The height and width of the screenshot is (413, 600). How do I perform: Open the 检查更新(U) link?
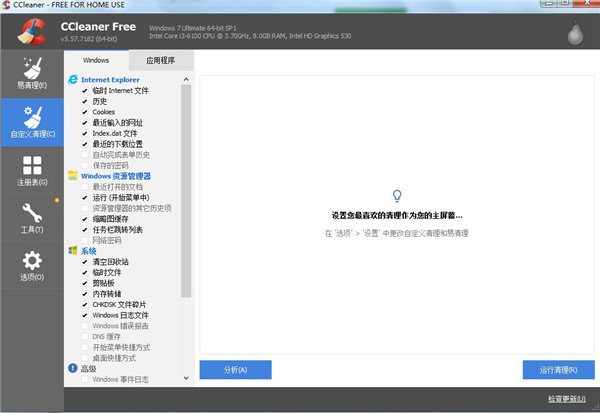pos(567,399)
